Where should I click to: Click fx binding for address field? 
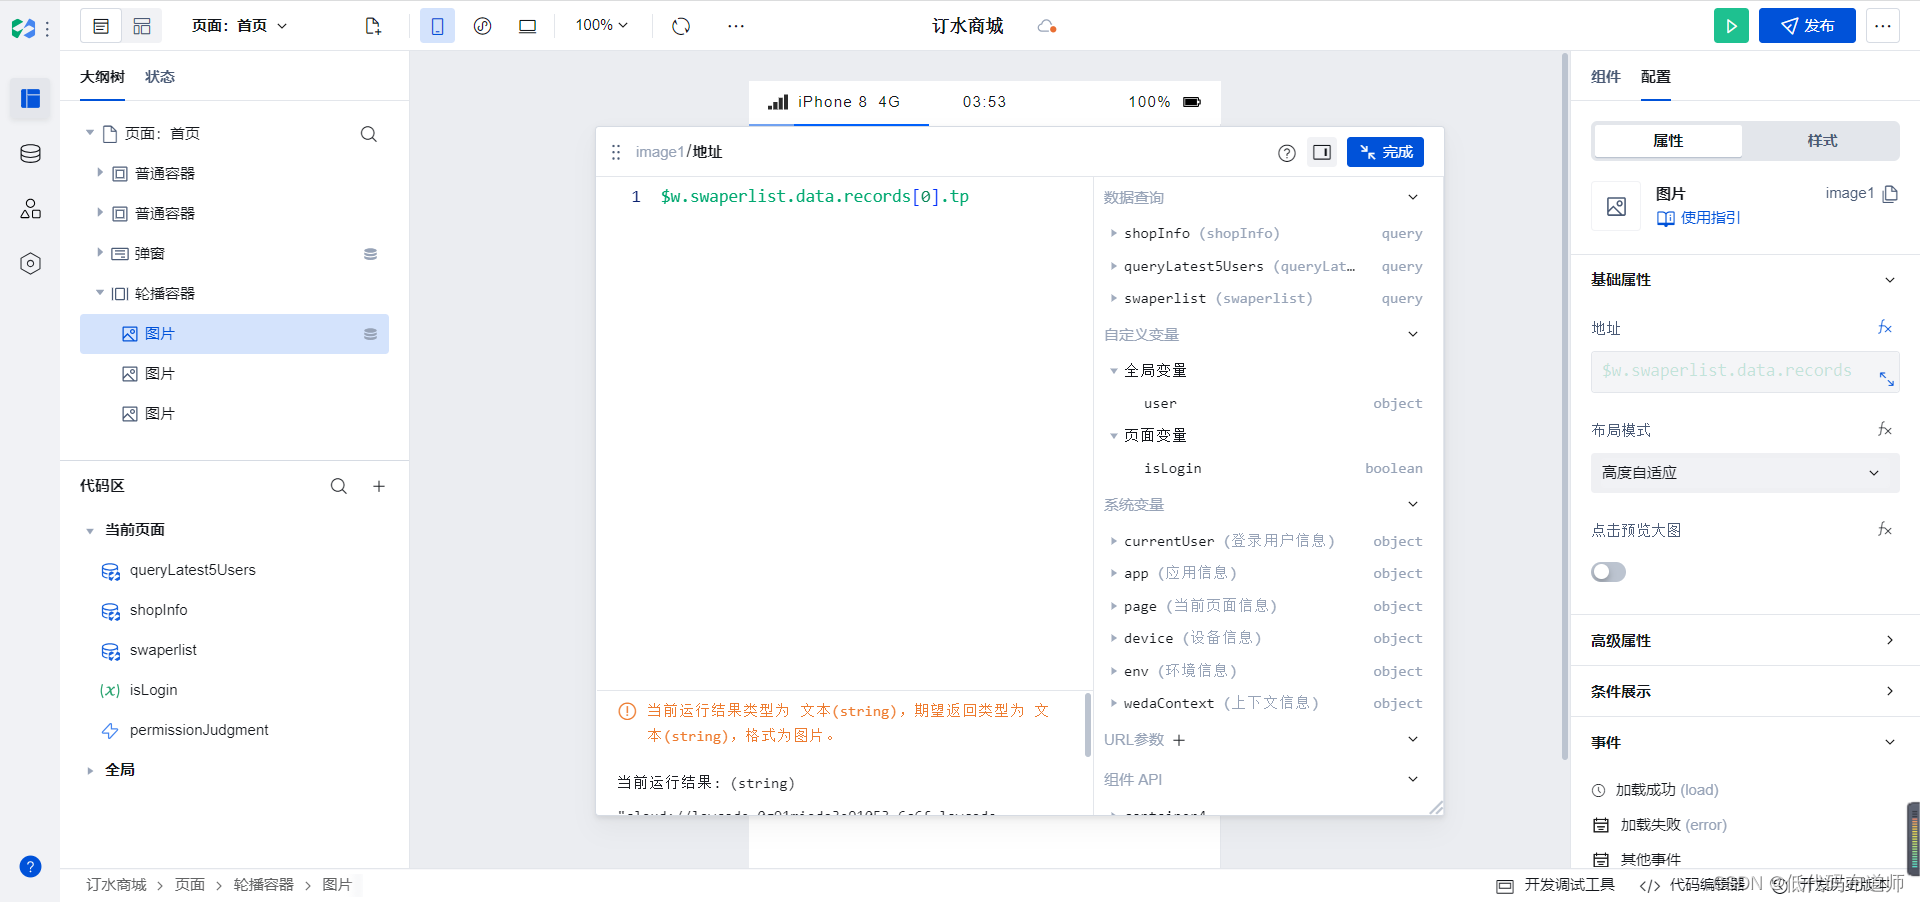click(x=1885, y=328)
